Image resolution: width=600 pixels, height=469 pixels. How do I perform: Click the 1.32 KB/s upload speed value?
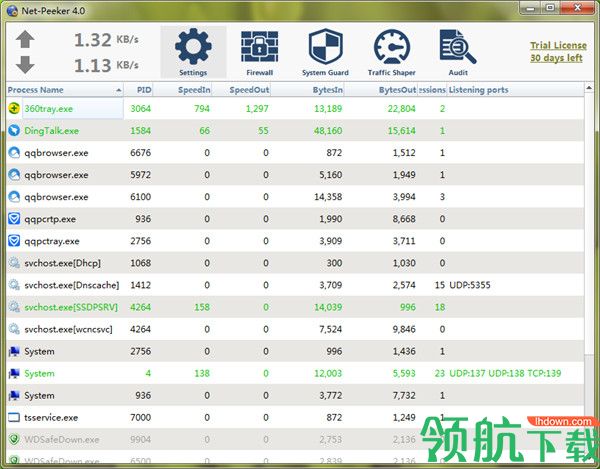click(x=106, y=40)
